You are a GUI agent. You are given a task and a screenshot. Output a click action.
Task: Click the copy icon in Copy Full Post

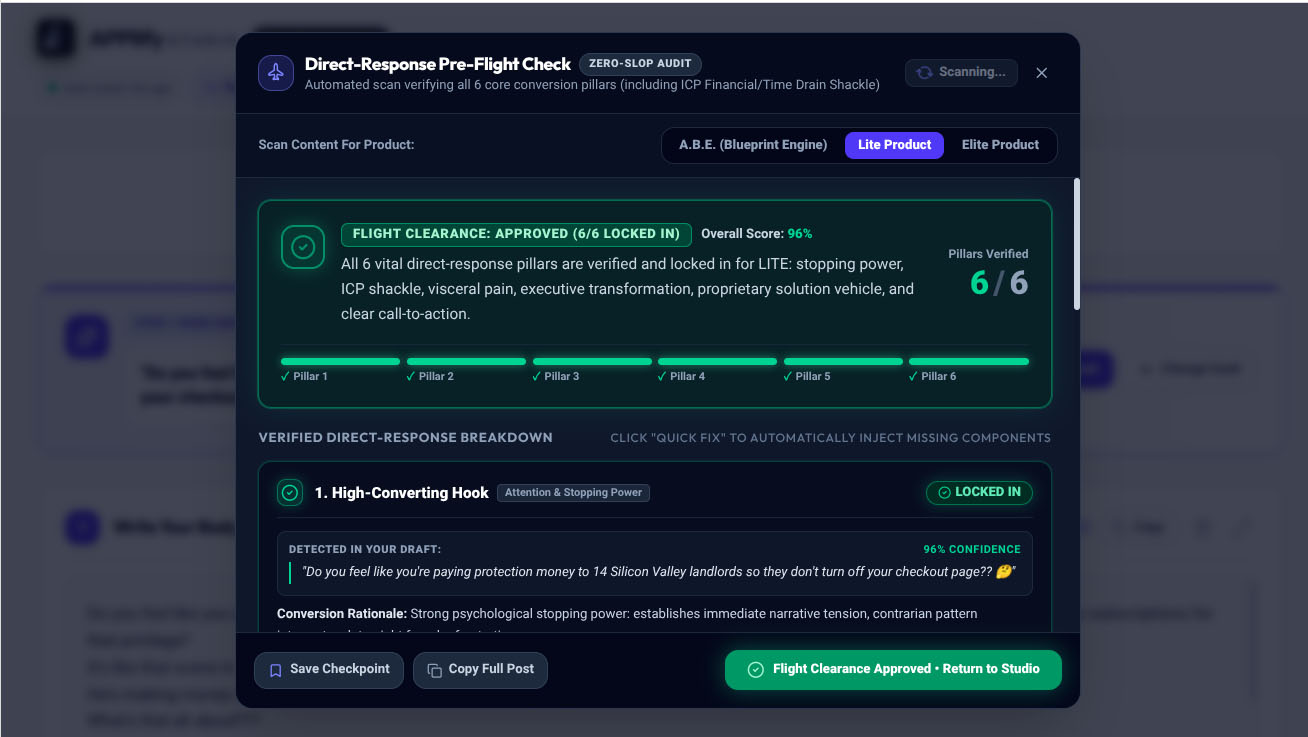(x=434, y=670)
